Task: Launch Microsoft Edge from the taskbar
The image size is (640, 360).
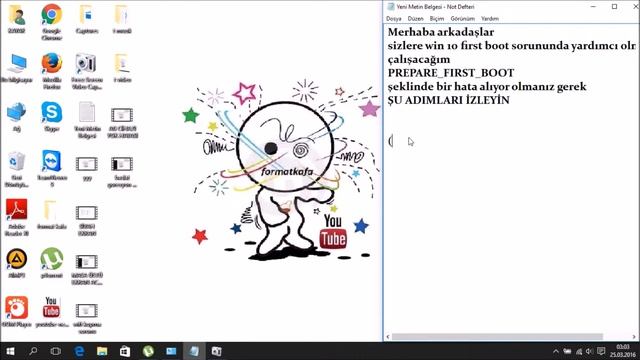Action: click(x=79, y=351)
